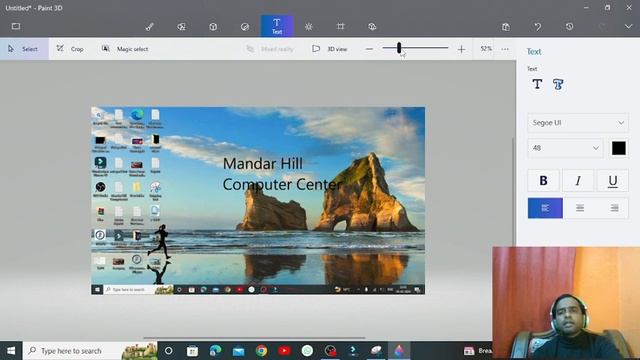The image size is (640, 360).
Task: Click the zoom out minus button
Action: pos(369,49)
